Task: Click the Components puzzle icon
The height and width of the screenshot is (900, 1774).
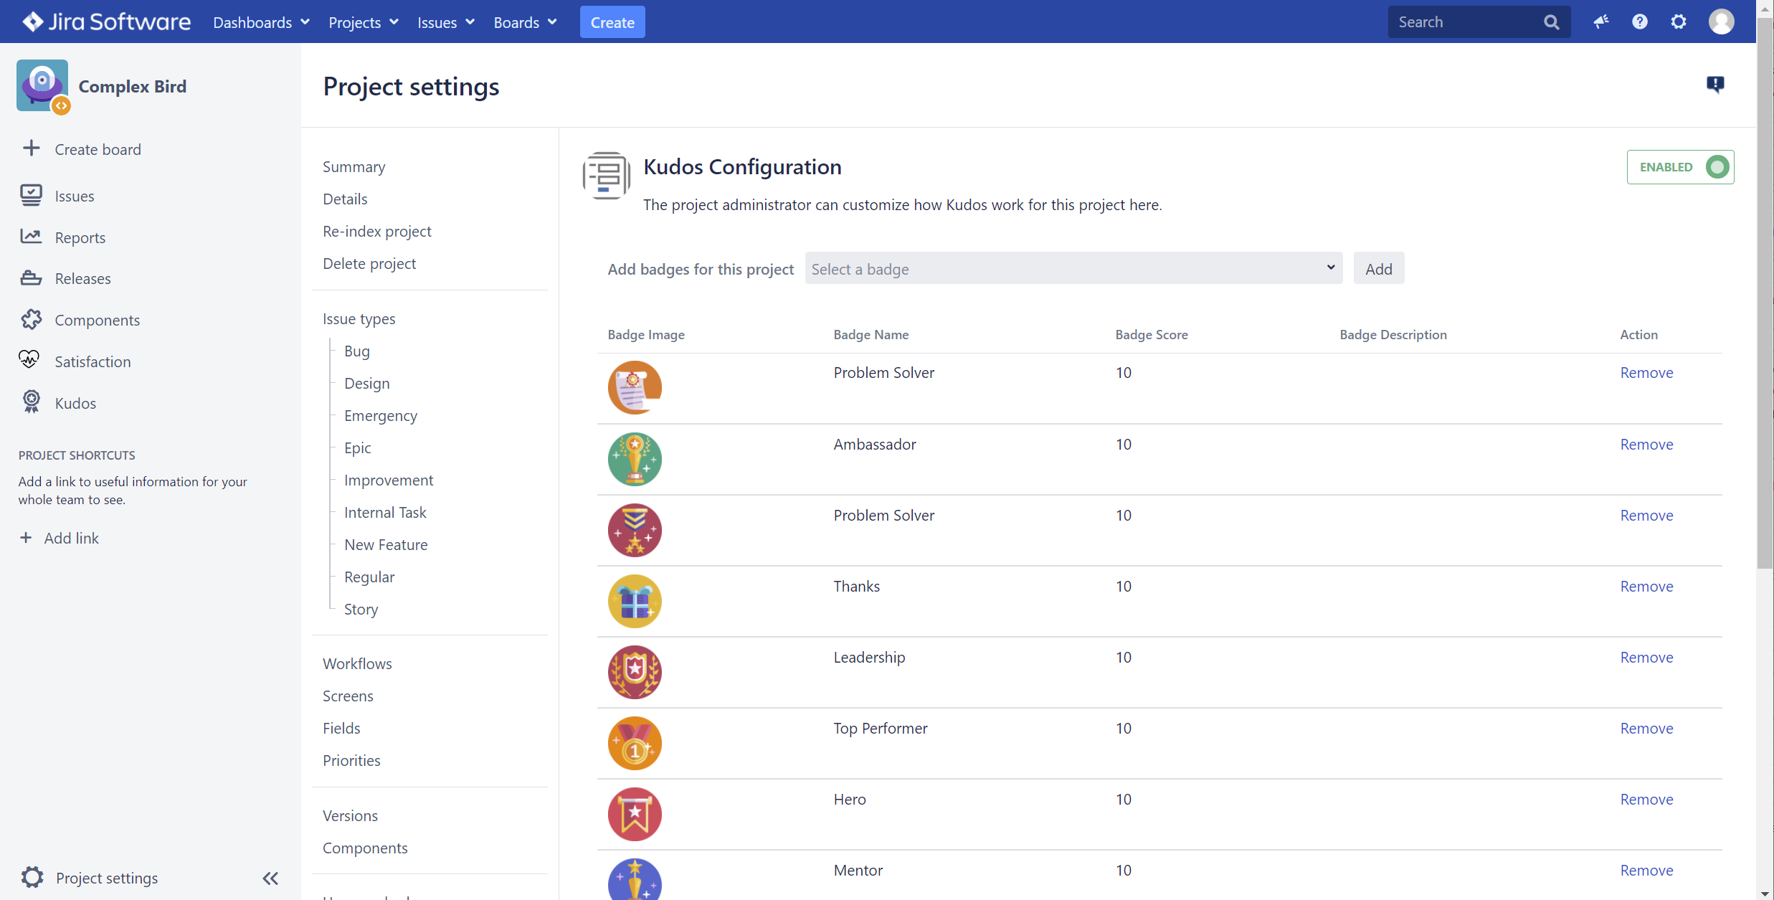Action: 31,319
